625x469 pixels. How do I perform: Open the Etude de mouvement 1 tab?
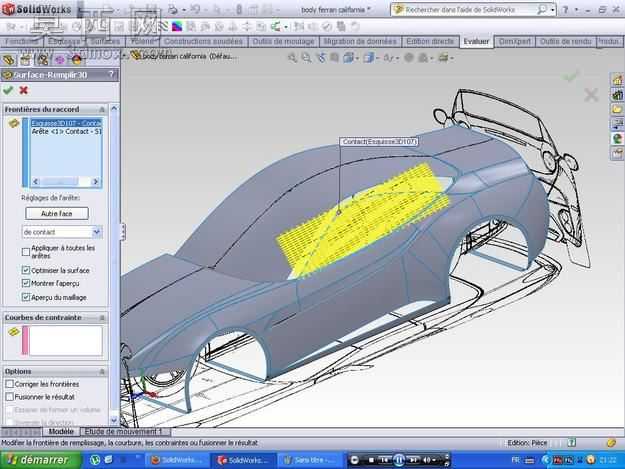click(x=123, y=431)
